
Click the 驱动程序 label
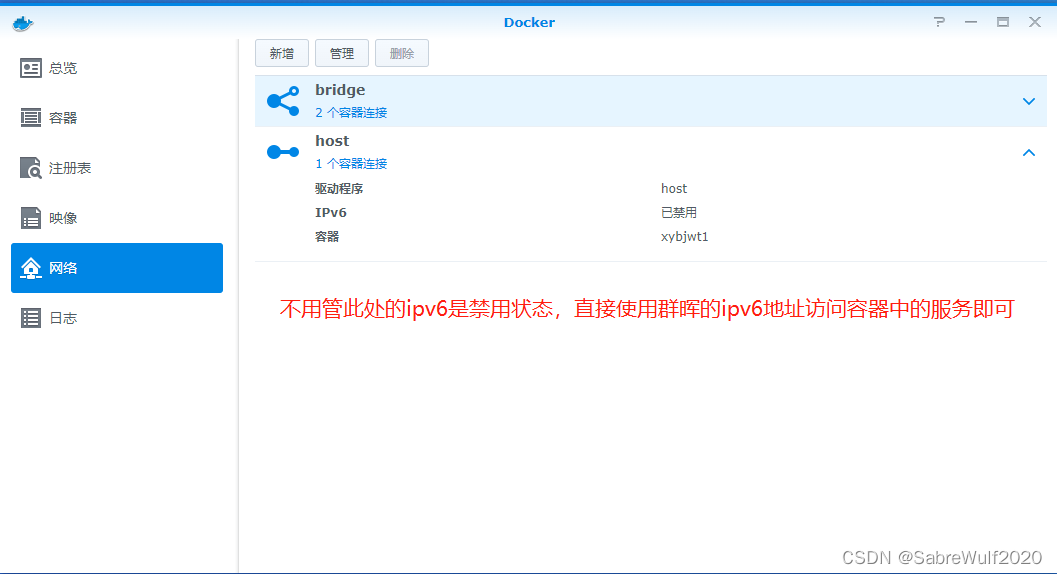click(339, 189)
